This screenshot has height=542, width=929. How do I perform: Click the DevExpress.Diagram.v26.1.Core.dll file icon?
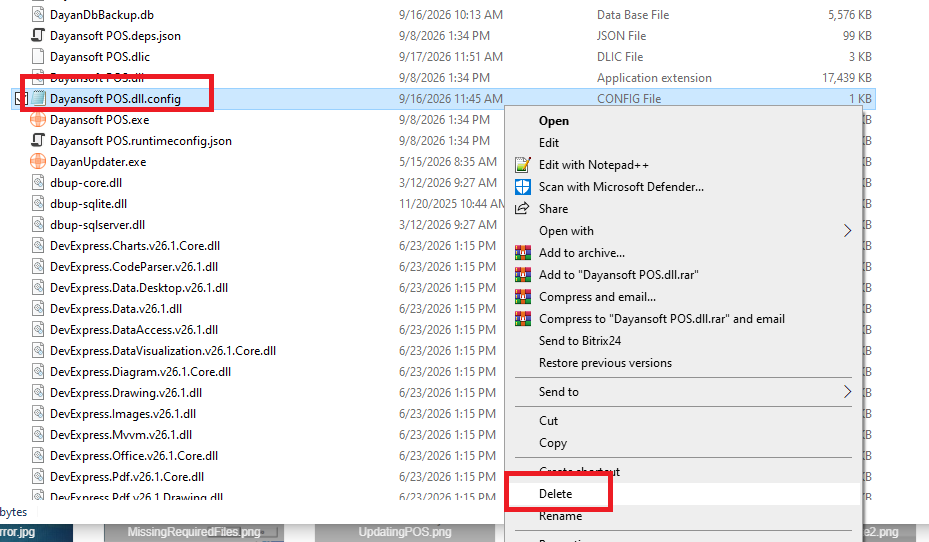click(x=38, y=372)
